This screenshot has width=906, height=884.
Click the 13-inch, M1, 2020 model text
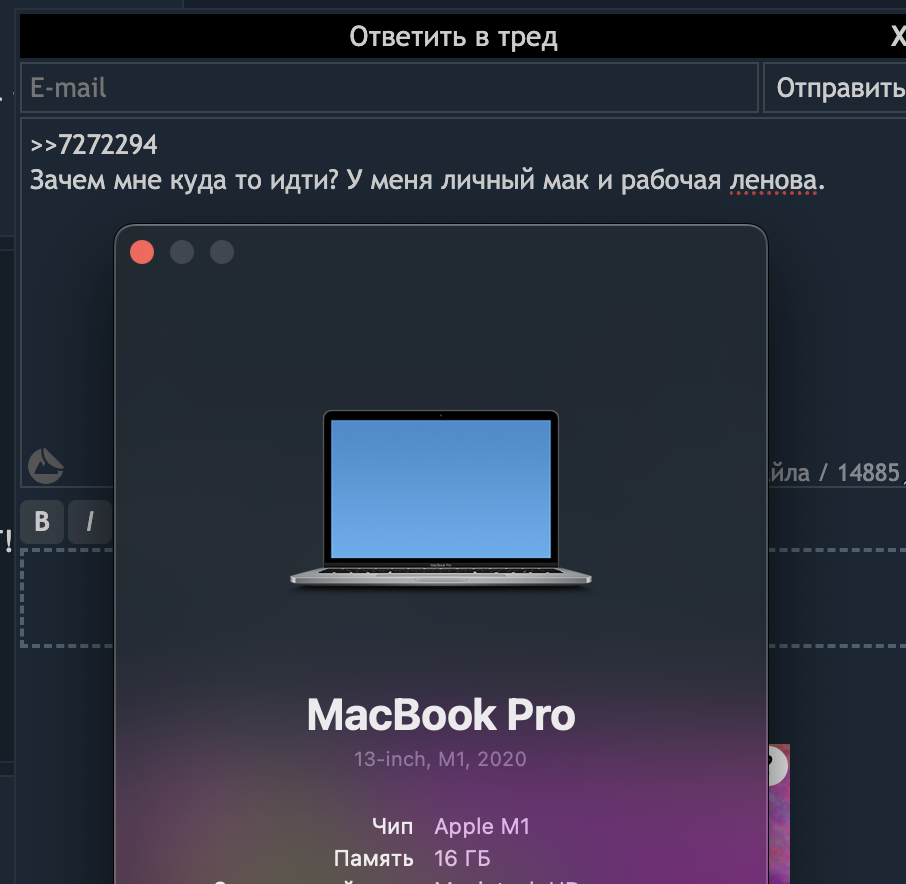[x=440, y=759]
